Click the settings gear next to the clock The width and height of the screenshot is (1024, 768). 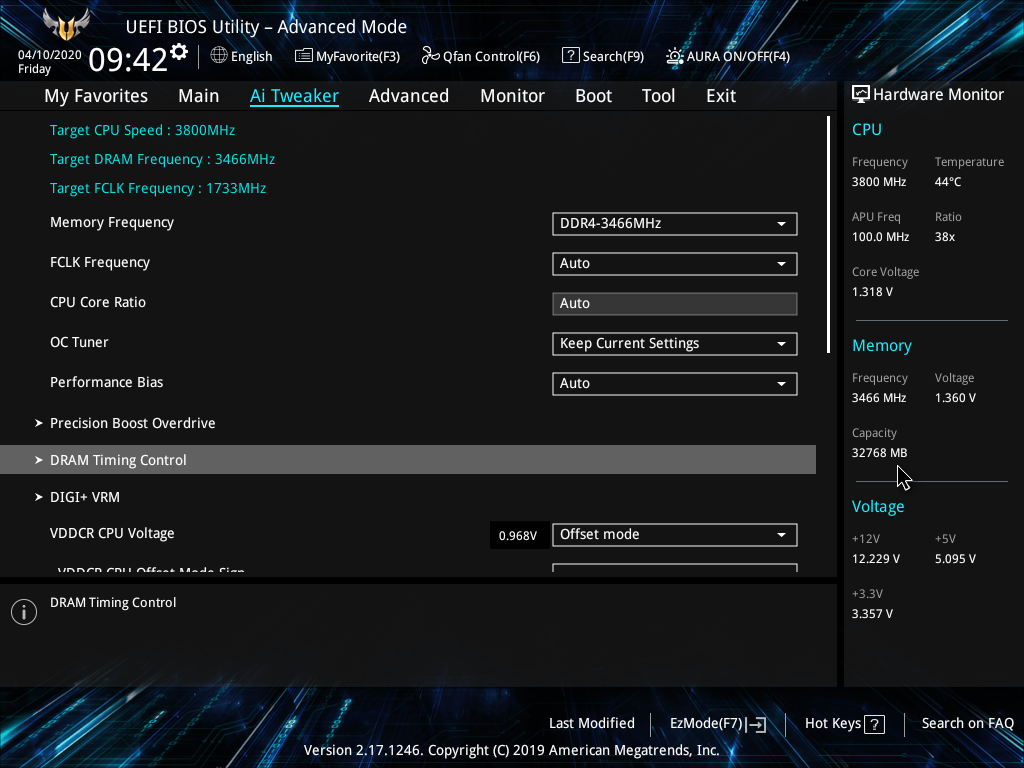(x=179, y=52)
